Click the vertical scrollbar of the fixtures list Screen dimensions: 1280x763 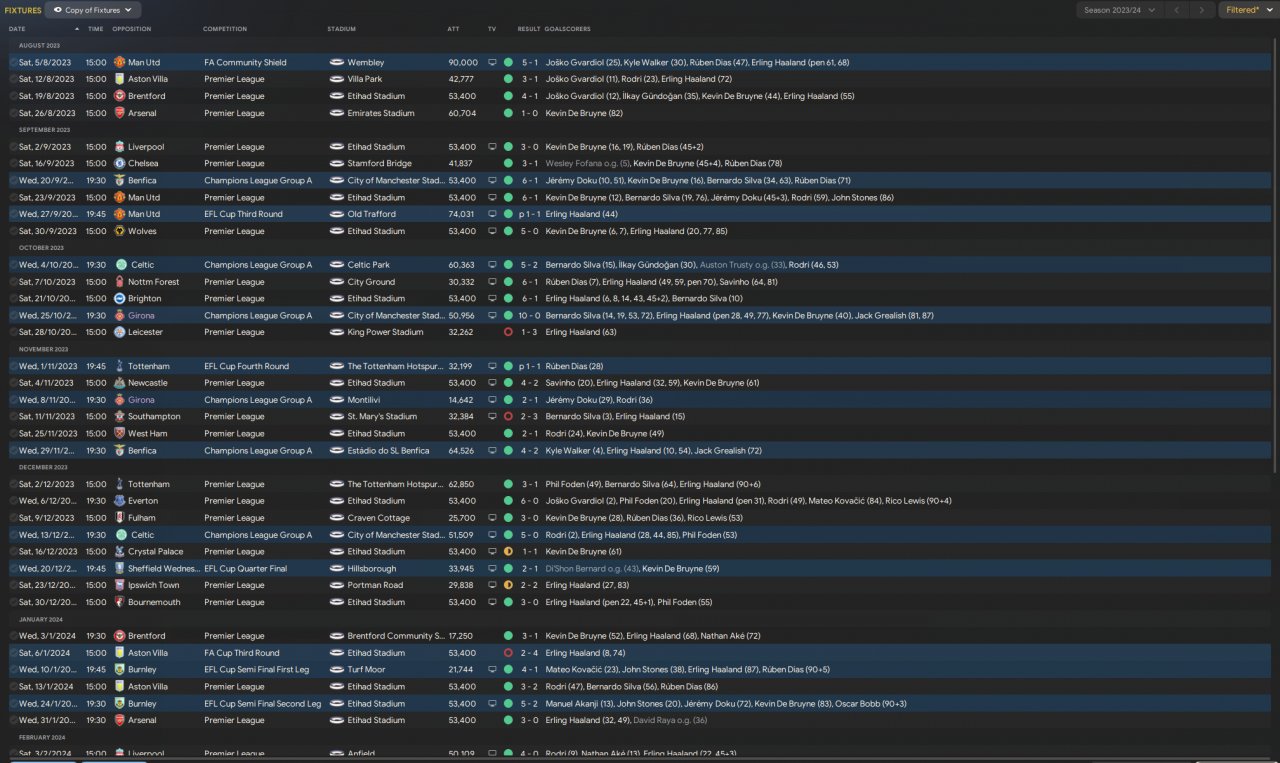tap(1275, 255)
